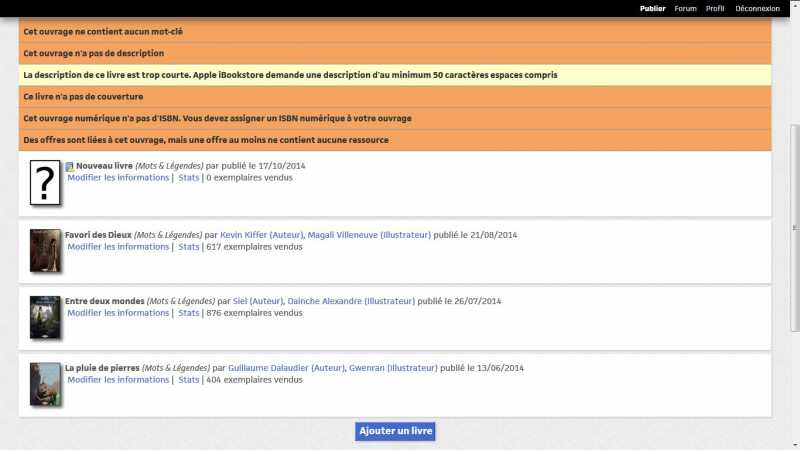Open the Profil page
The height and width of the screenshot is (450, 800).
(715, 8)
